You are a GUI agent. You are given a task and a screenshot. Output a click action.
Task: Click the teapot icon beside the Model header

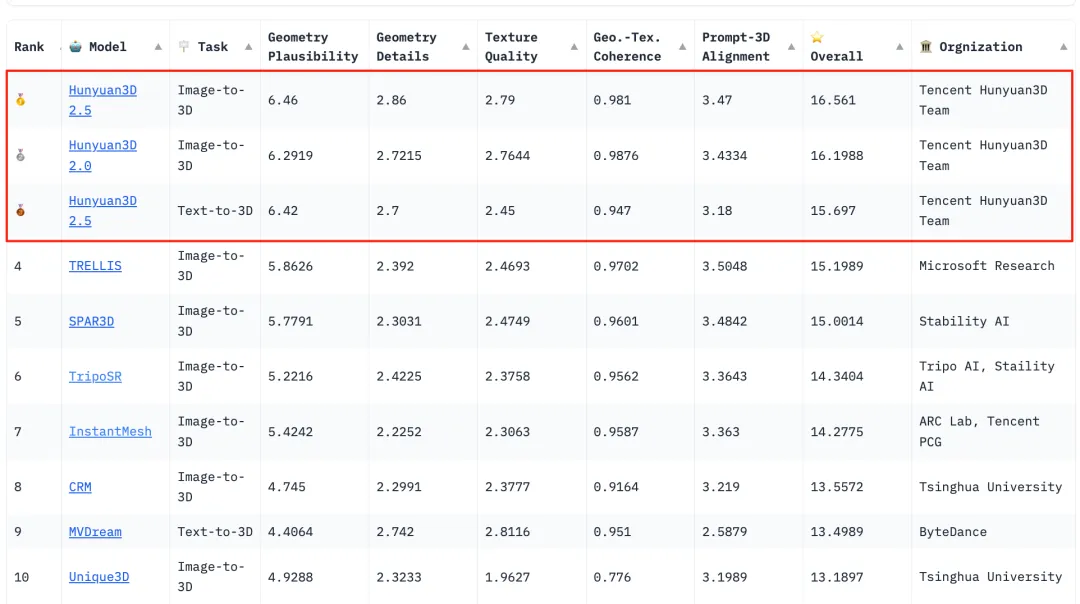coord(75,46)
